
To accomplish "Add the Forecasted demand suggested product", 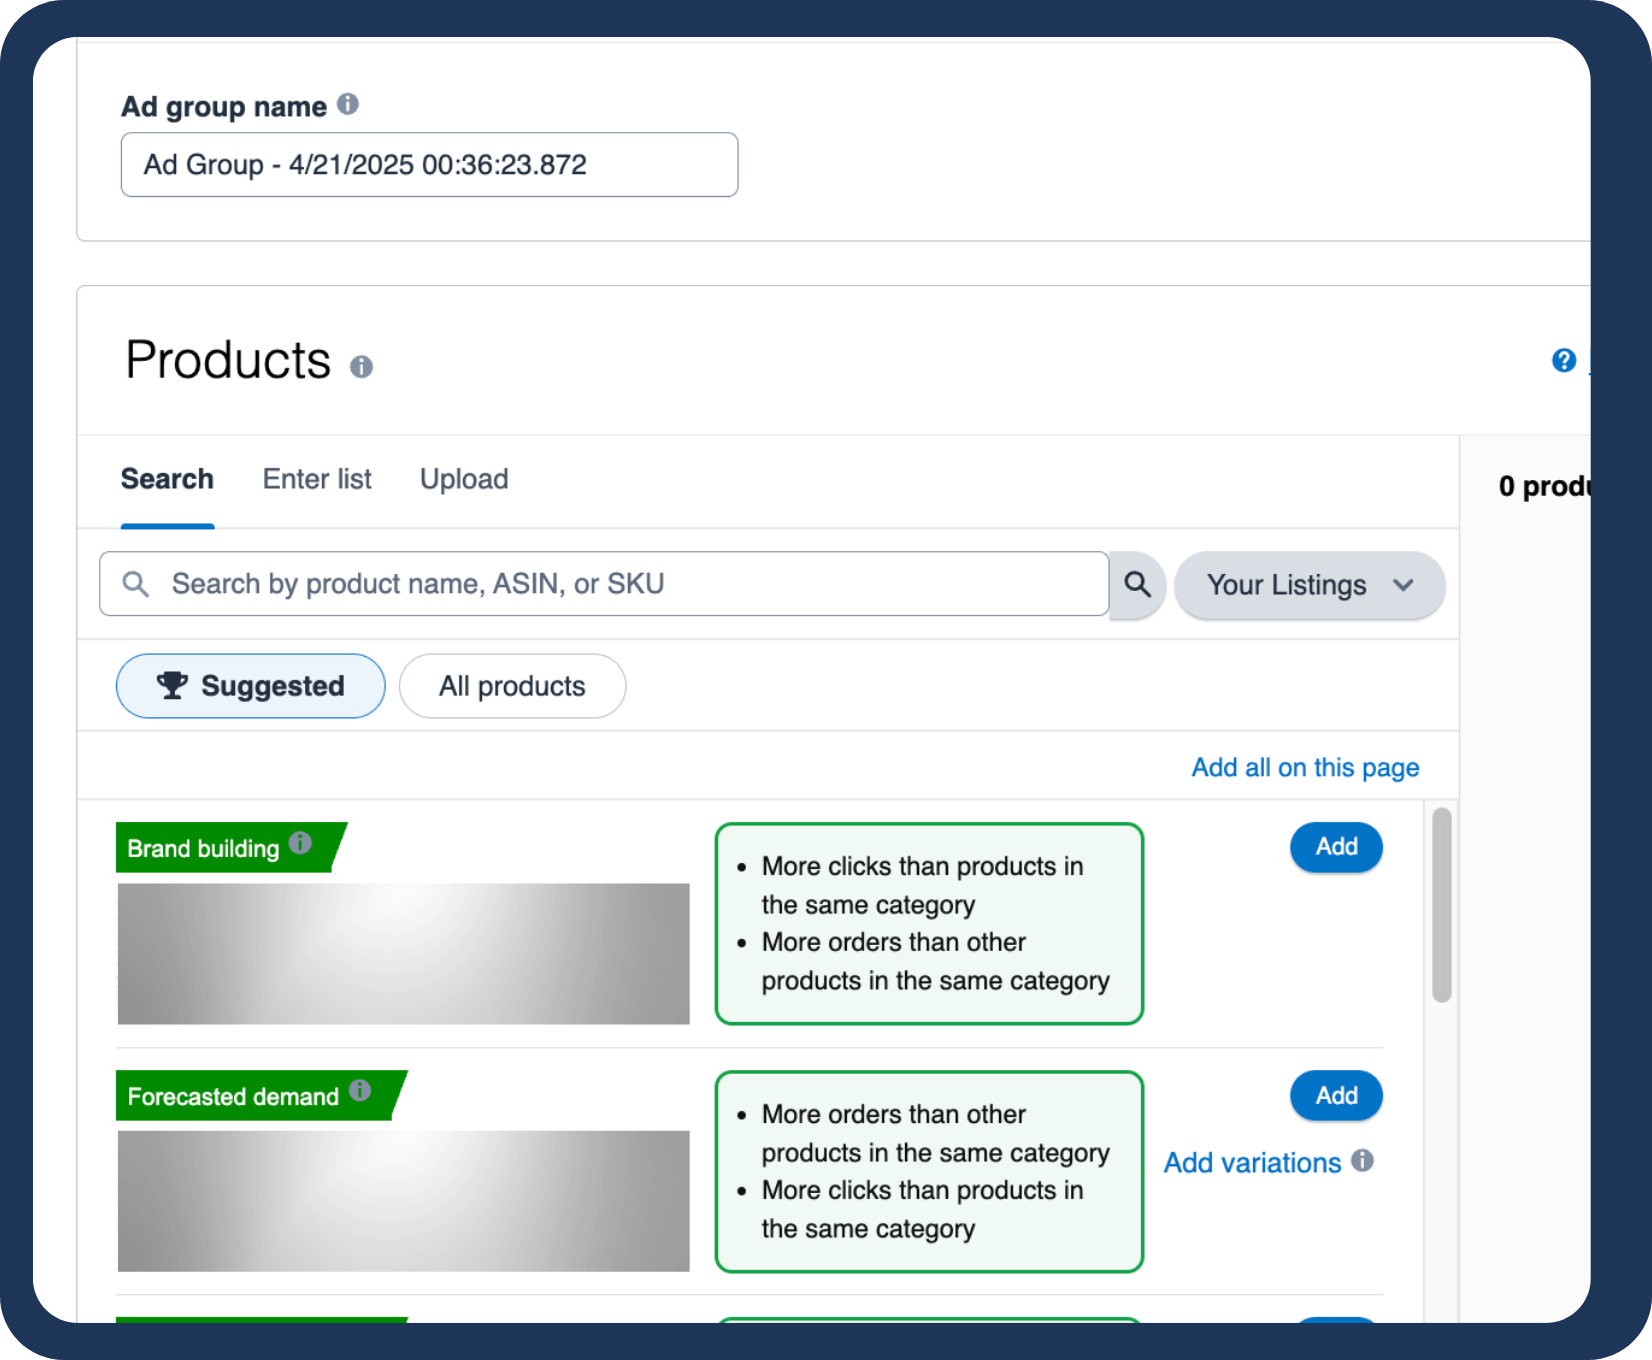I will click(1336, 1096).
